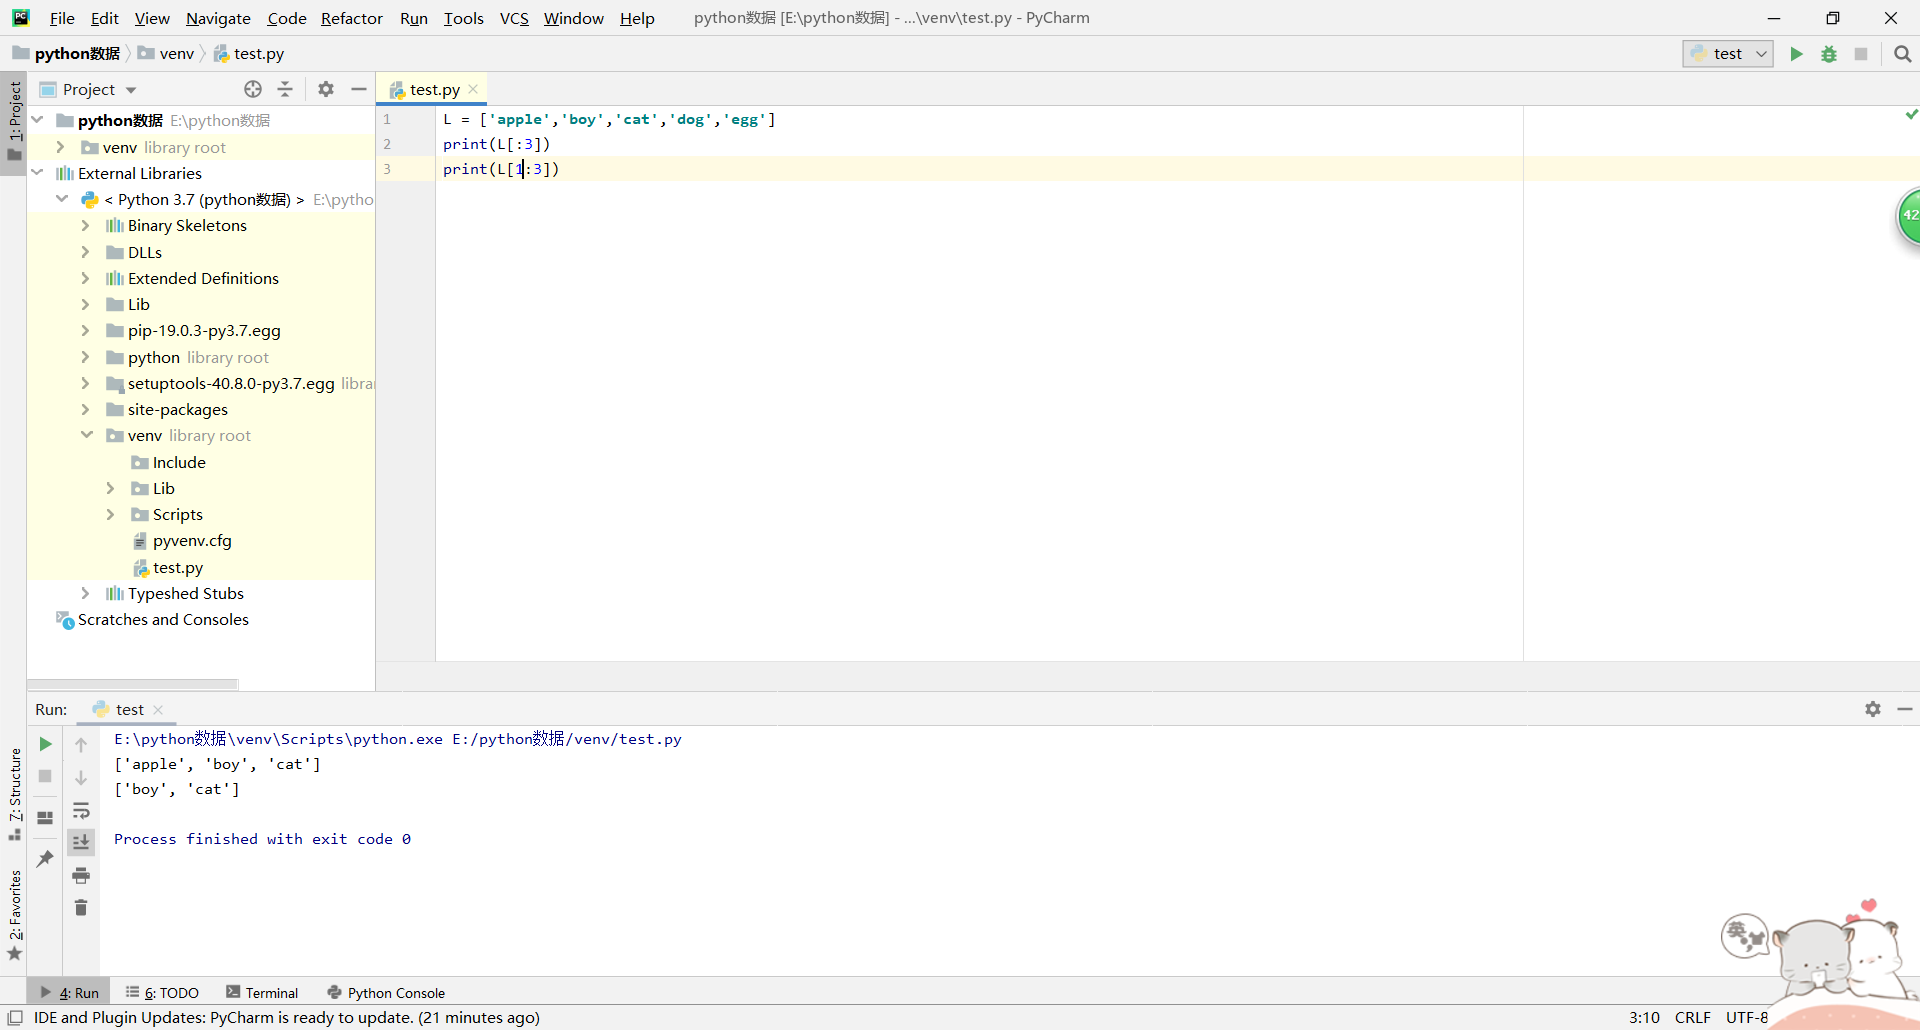Print the Run console output
The width and height of the screenshot is (1920, 1030).
pyautogui.click(x=81, y=876)
